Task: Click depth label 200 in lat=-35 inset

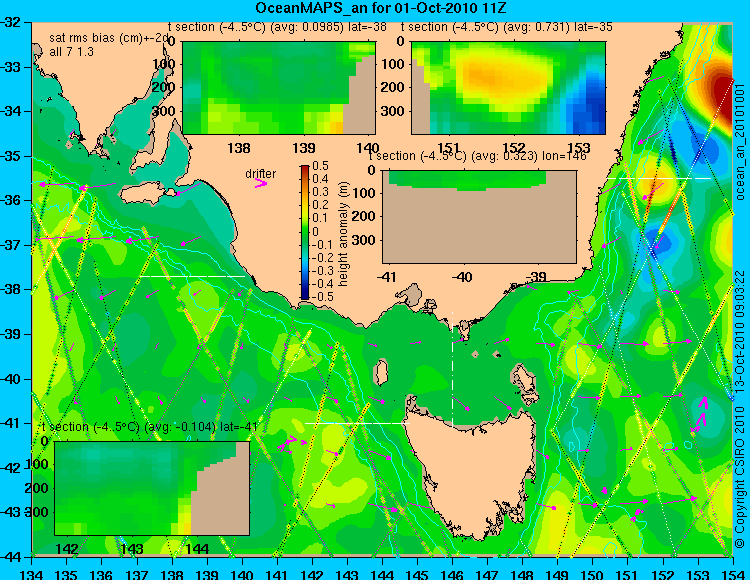Action: tap(395, 87)
